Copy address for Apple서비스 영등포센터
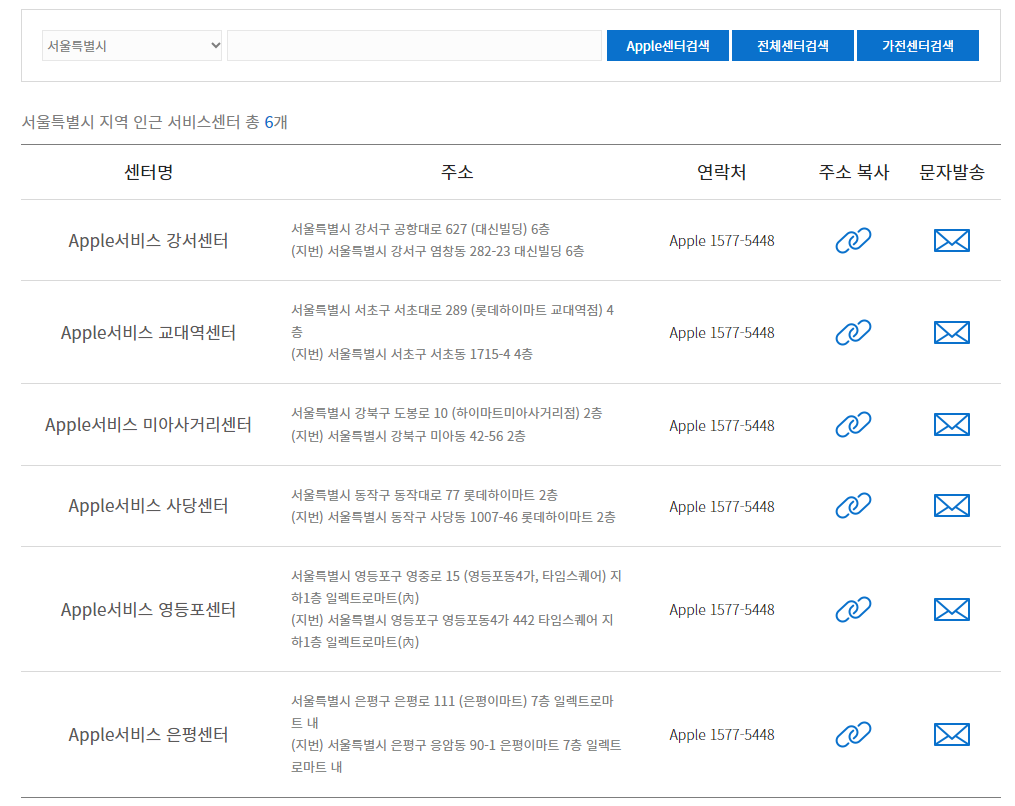The height and width of the screenshot is (806, 1015). coord(852,609)
